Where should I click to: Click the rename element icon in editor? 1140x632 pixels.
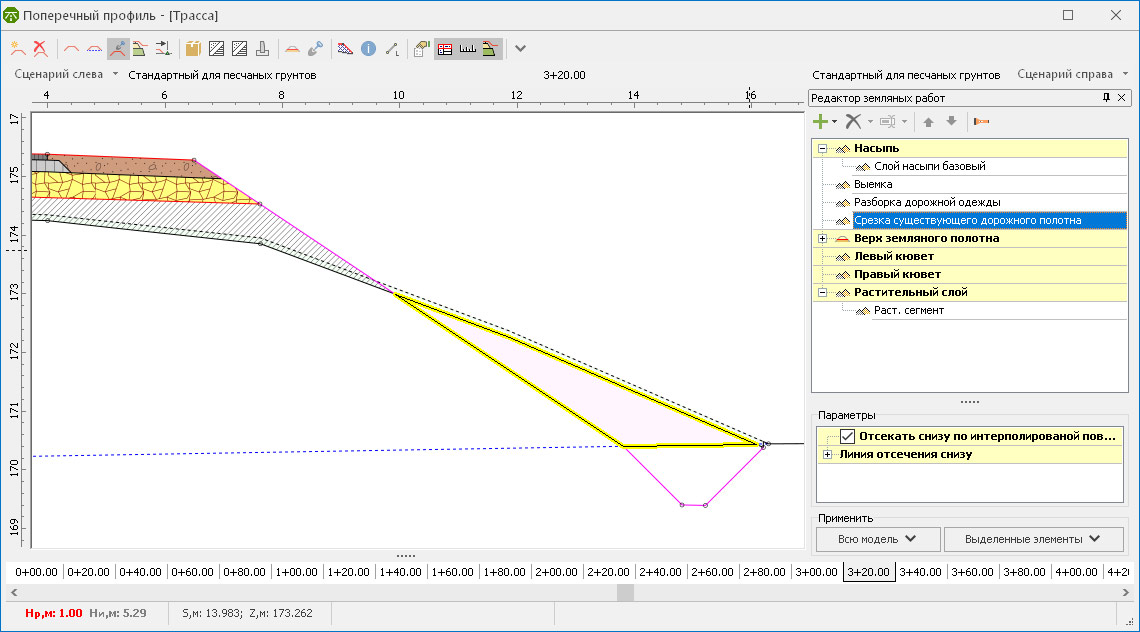coord(888,121)
